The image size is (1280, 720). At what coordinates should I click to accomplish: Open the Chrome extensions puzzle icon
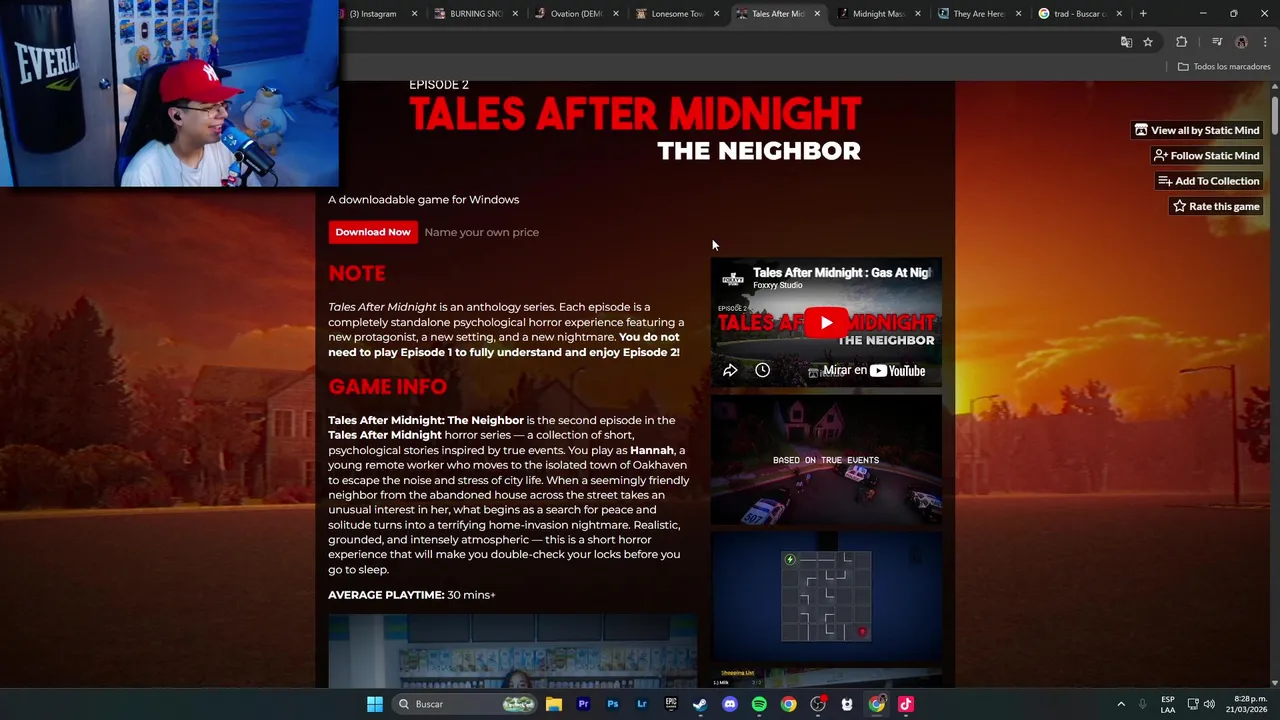point(1182,42)
